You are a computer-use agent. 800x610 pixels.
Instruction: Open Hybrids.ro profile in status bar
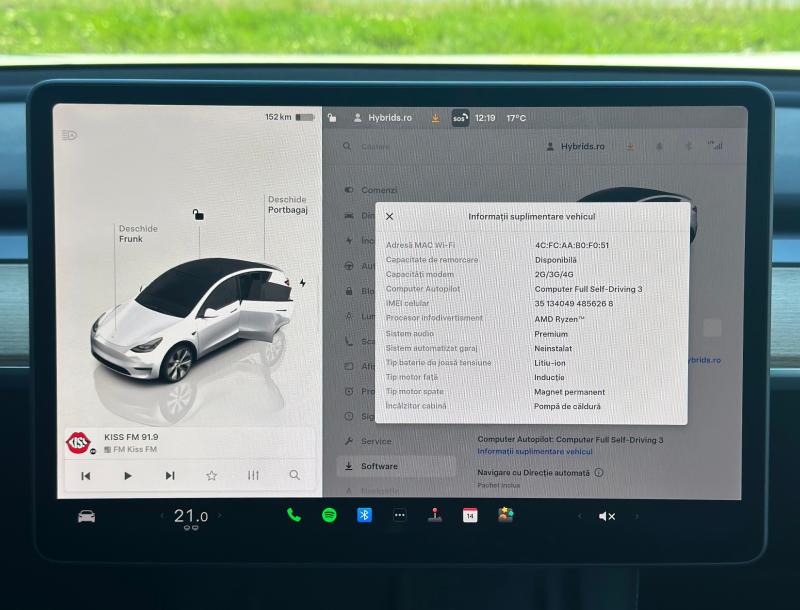(383, 118)
